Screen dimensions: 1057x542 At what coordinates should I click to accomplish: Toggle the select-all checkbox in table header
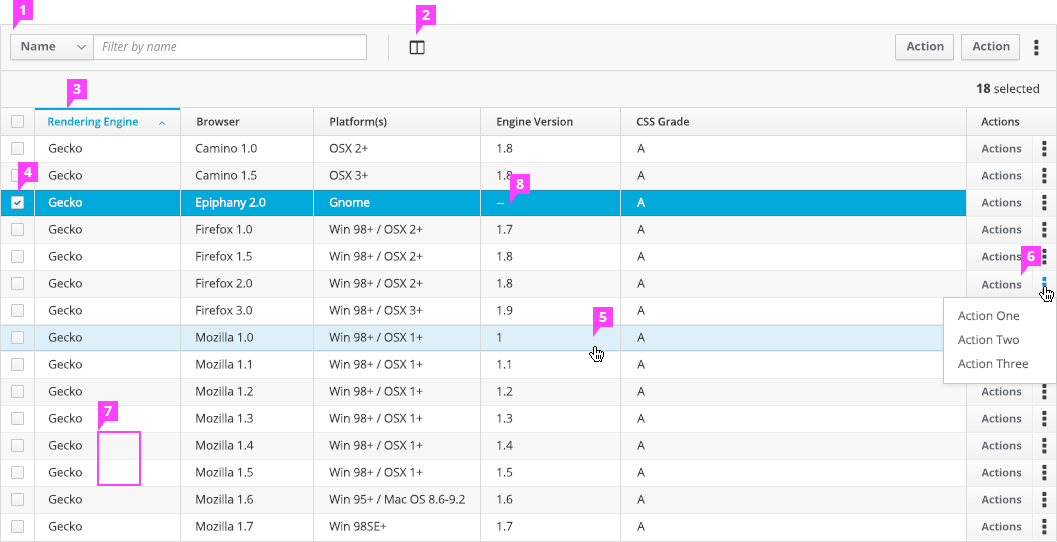(18, 122)
